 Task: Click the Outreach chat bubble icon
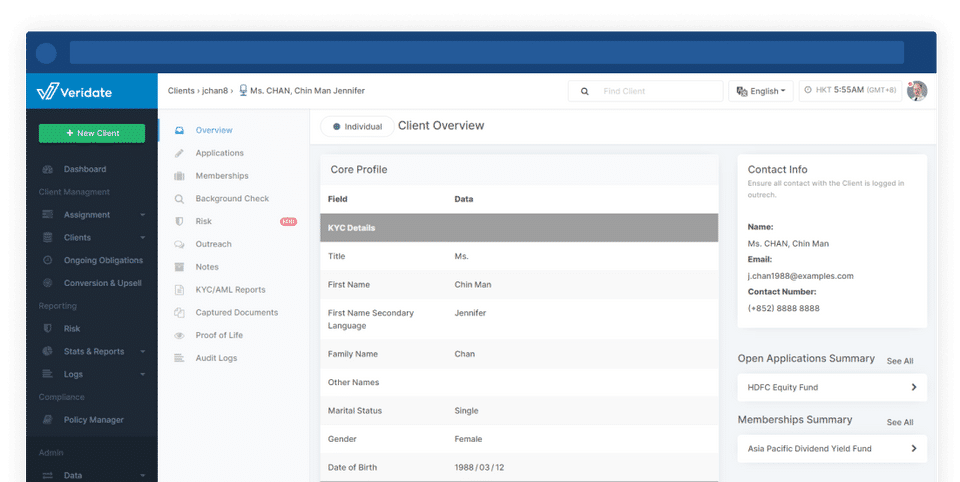[179, 244]
